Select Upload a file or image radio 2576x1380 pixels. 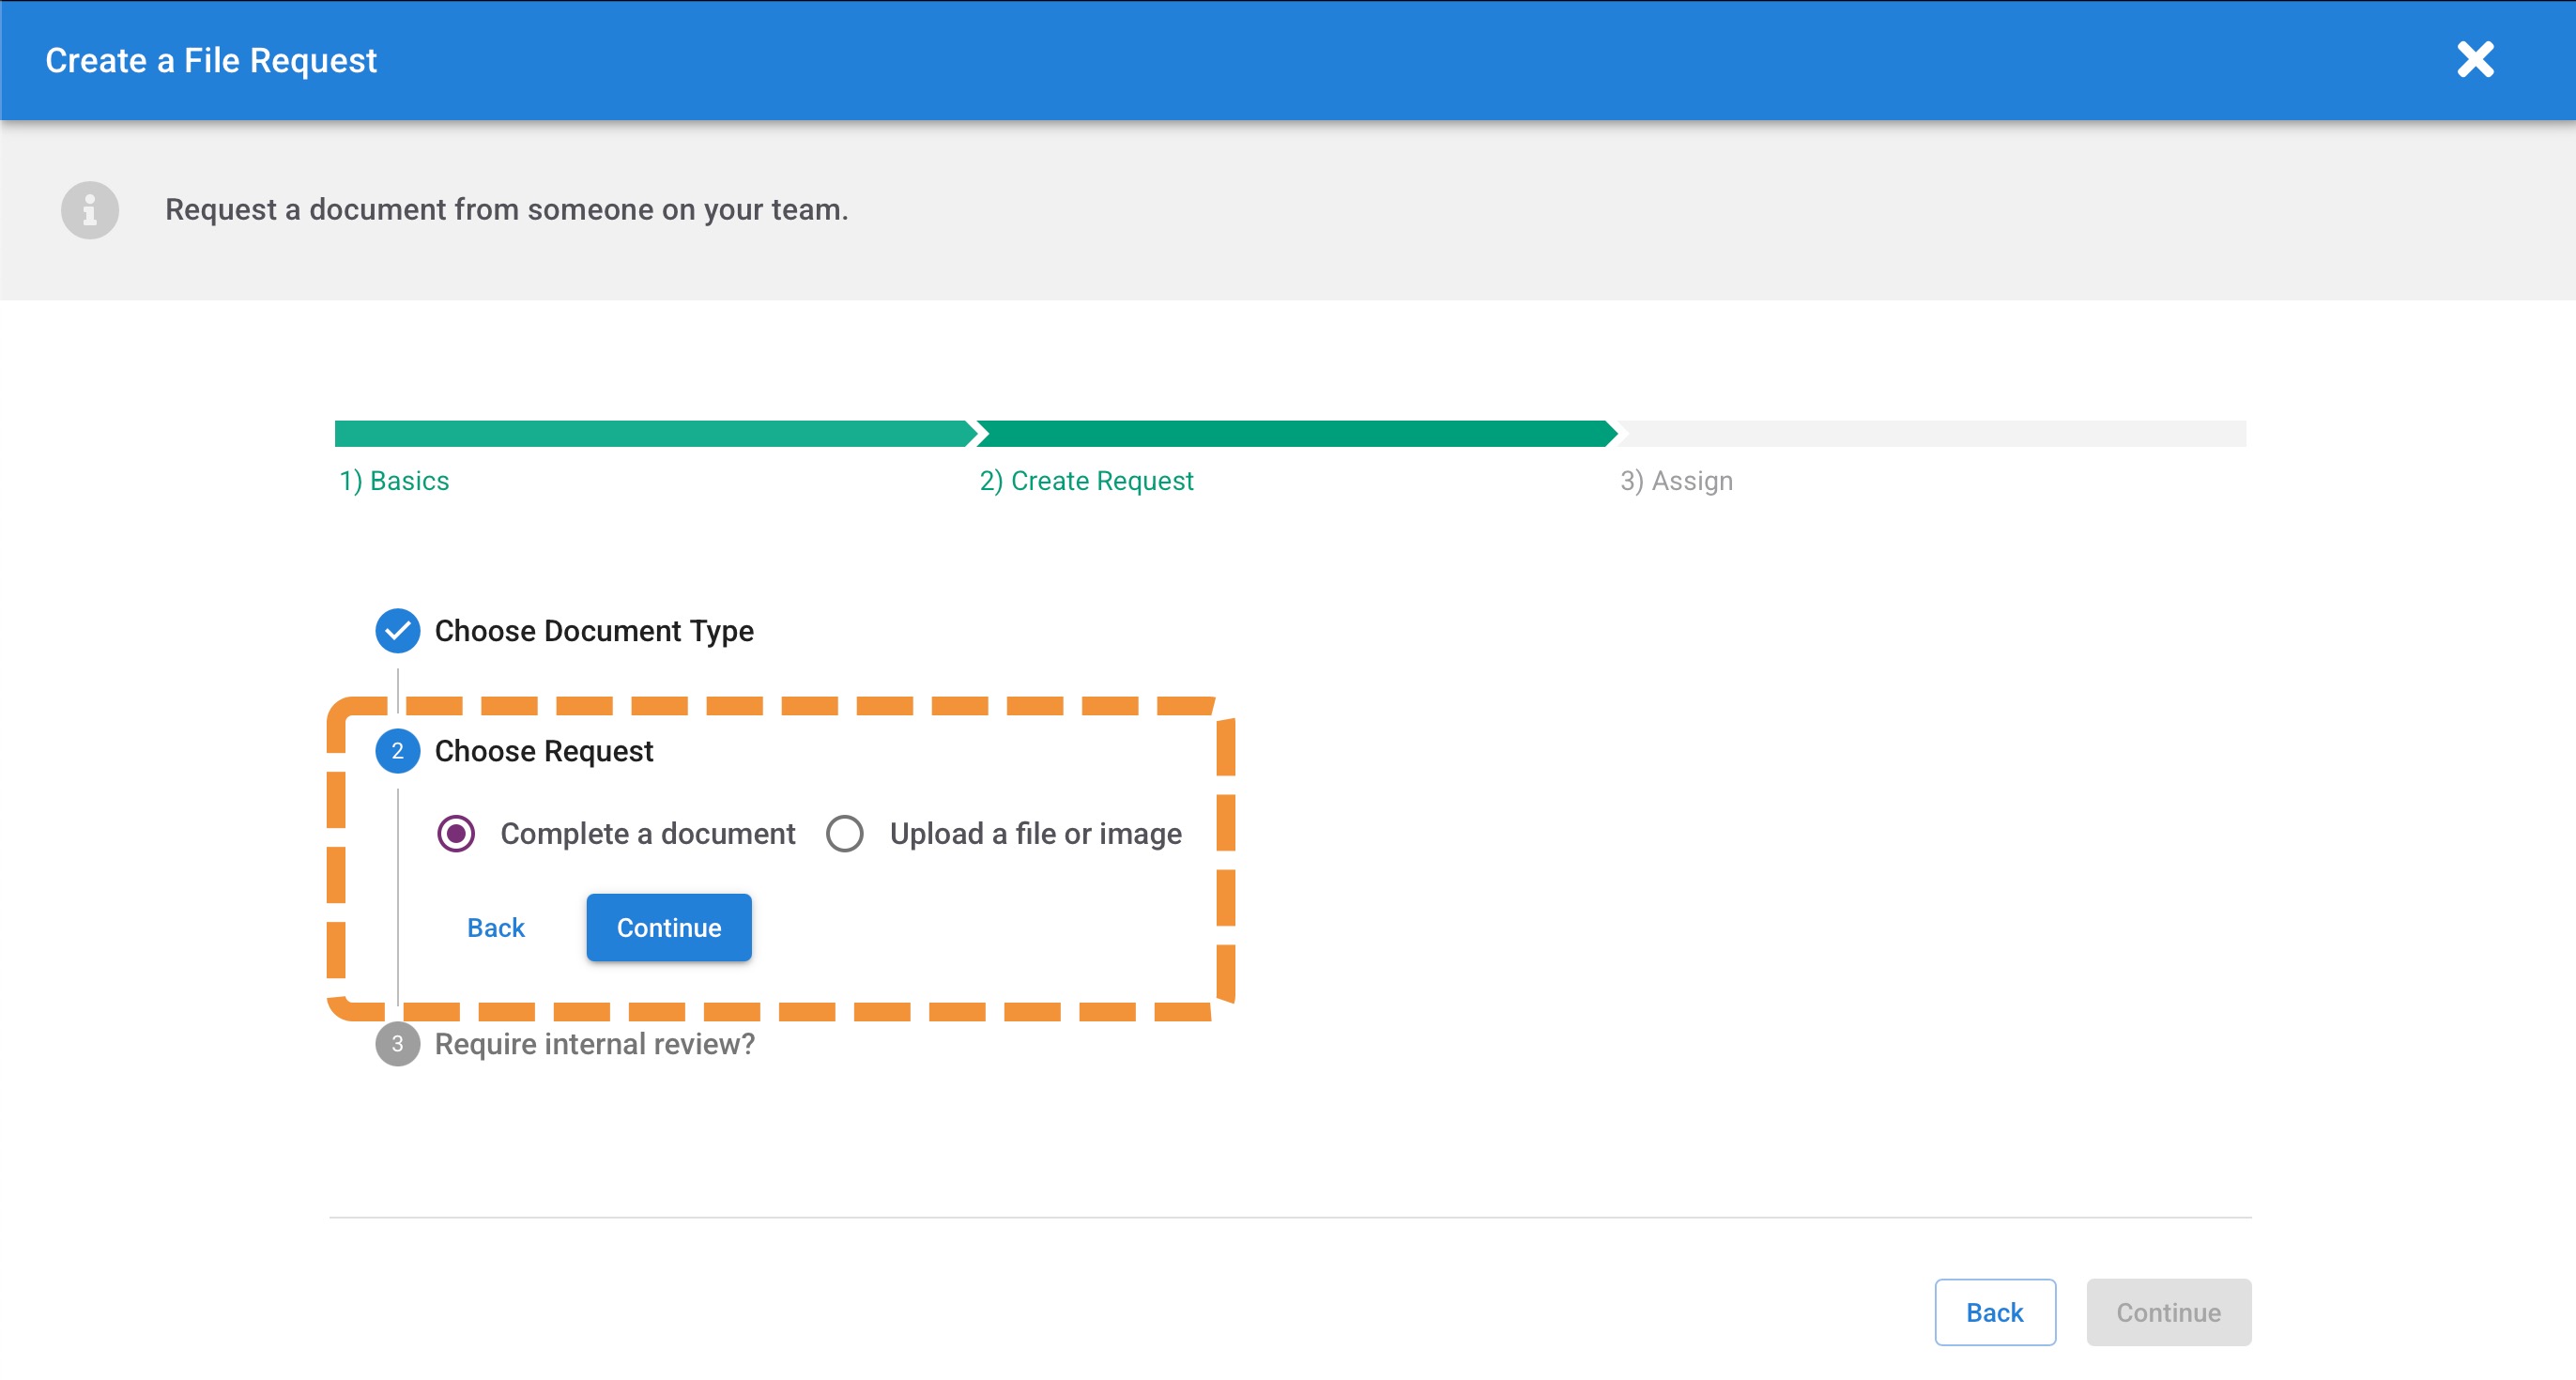tap(845, 833)
